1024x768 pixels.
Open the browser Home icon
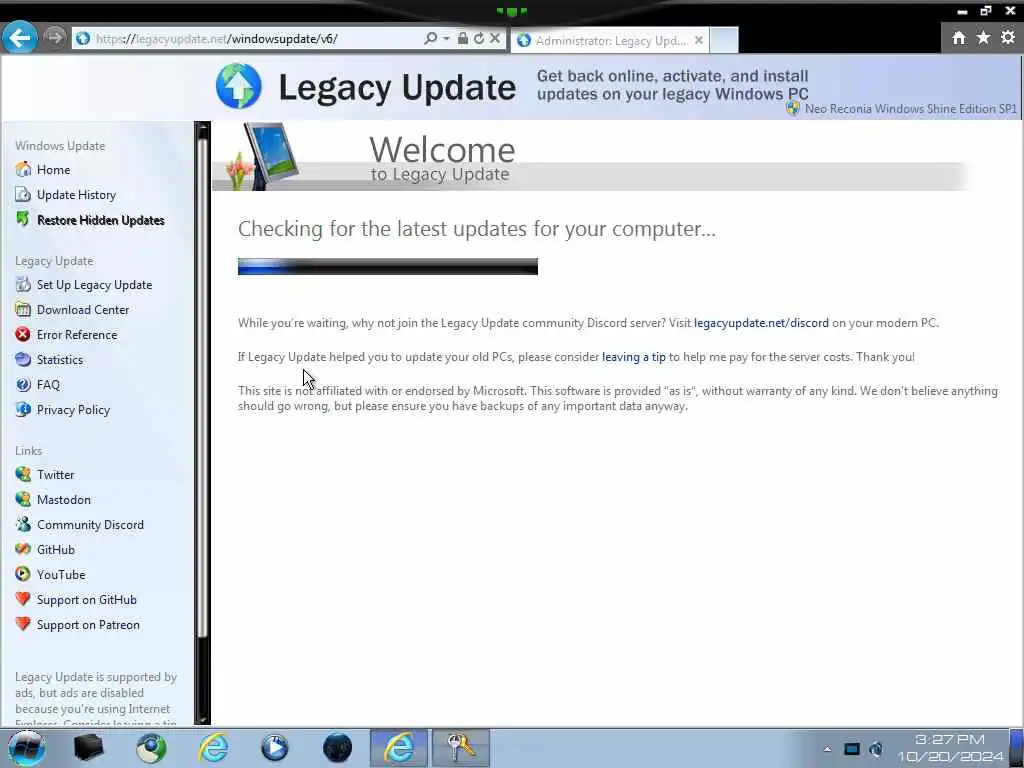tap(959, 38)
